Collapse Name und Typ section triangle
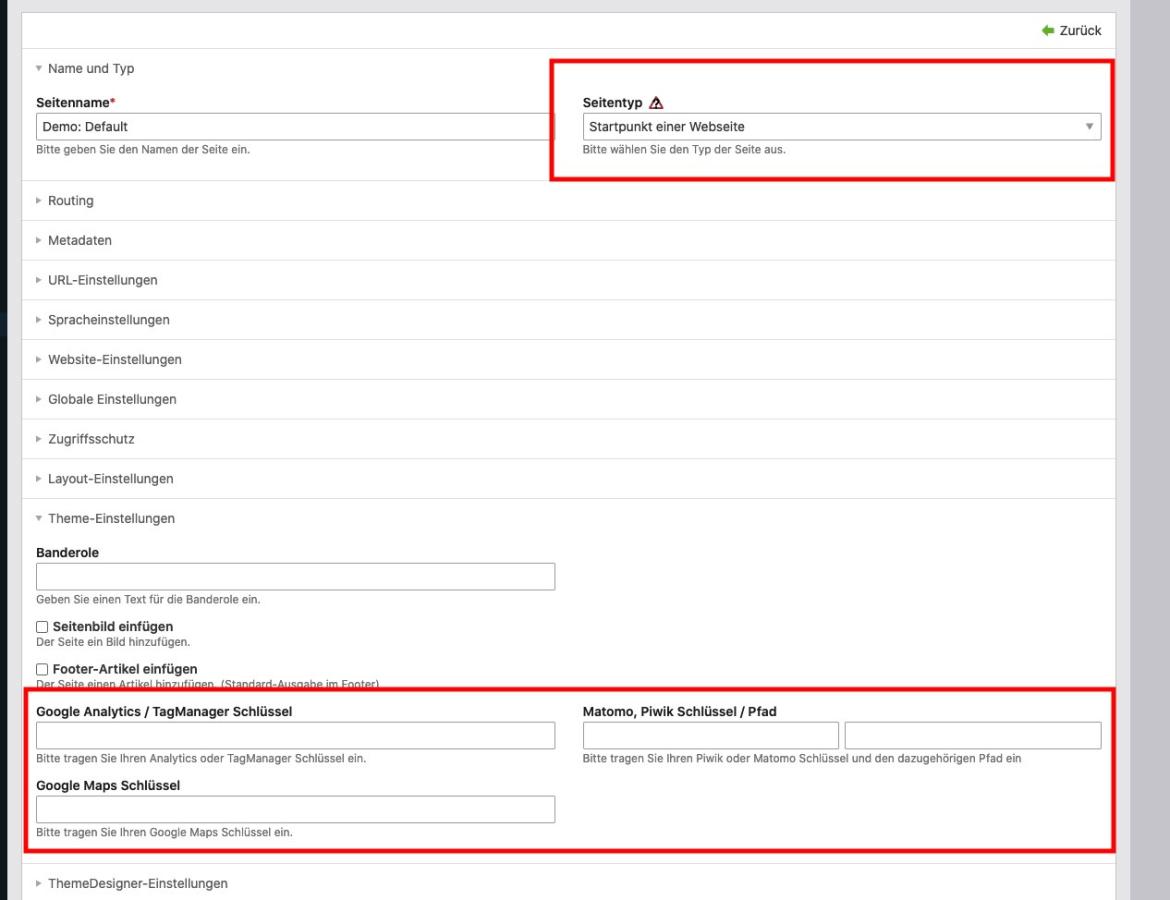This screenshot has height=900, width=1170. 39,69
